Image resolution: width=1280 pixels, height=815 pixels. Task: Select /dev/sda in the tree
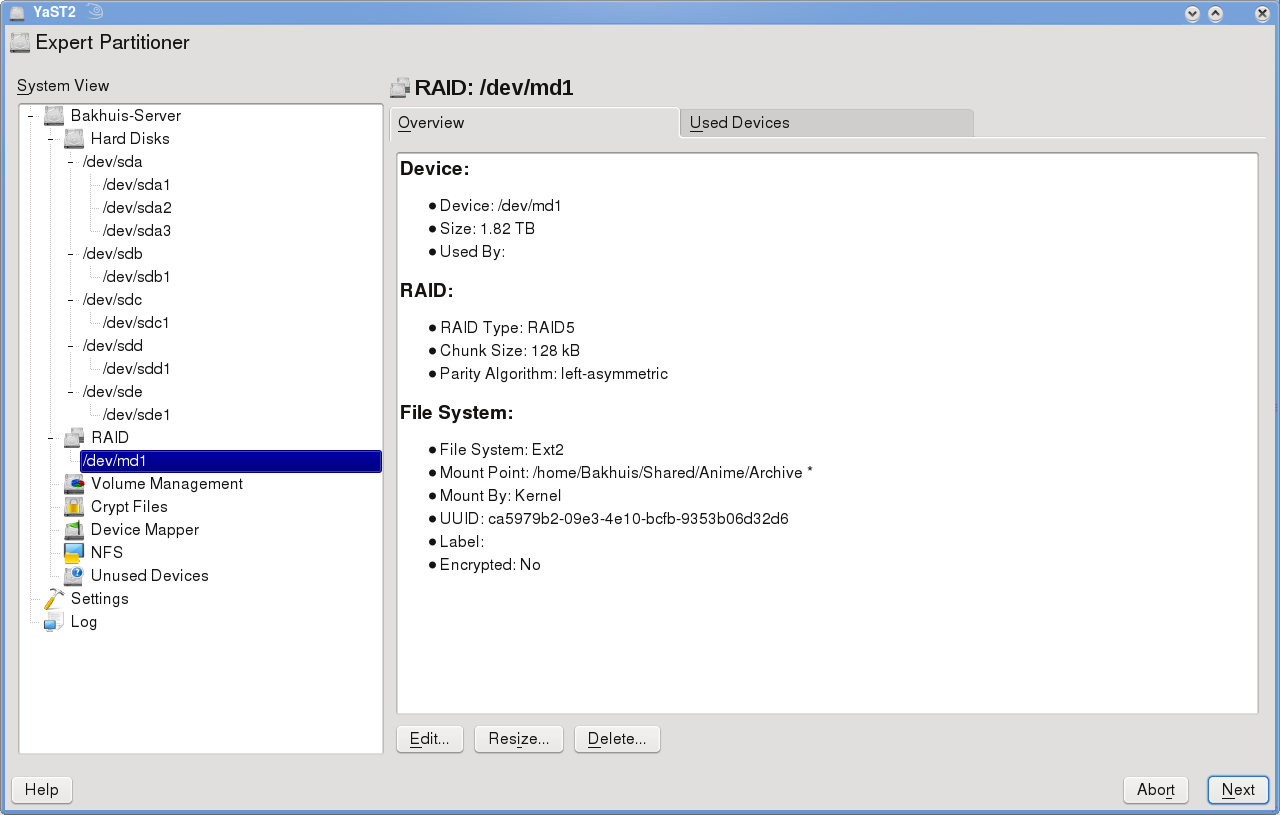(x=113, y=162)
